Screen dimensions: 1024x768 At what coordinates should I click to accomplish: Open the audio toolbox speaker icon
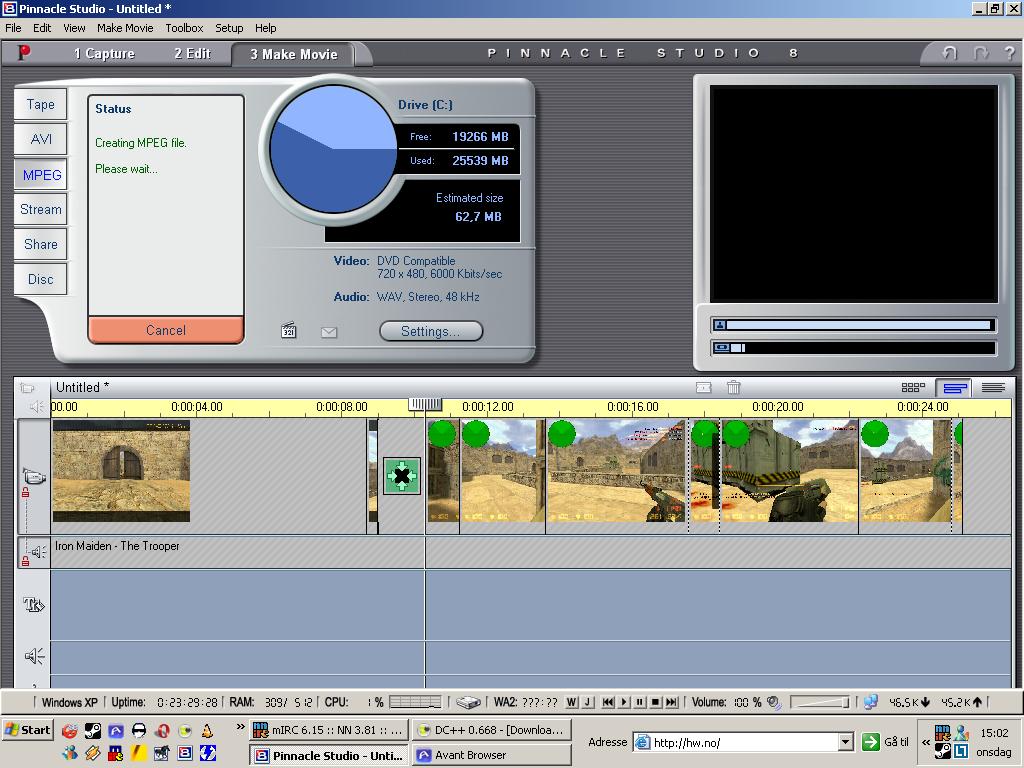click(36, 407)
